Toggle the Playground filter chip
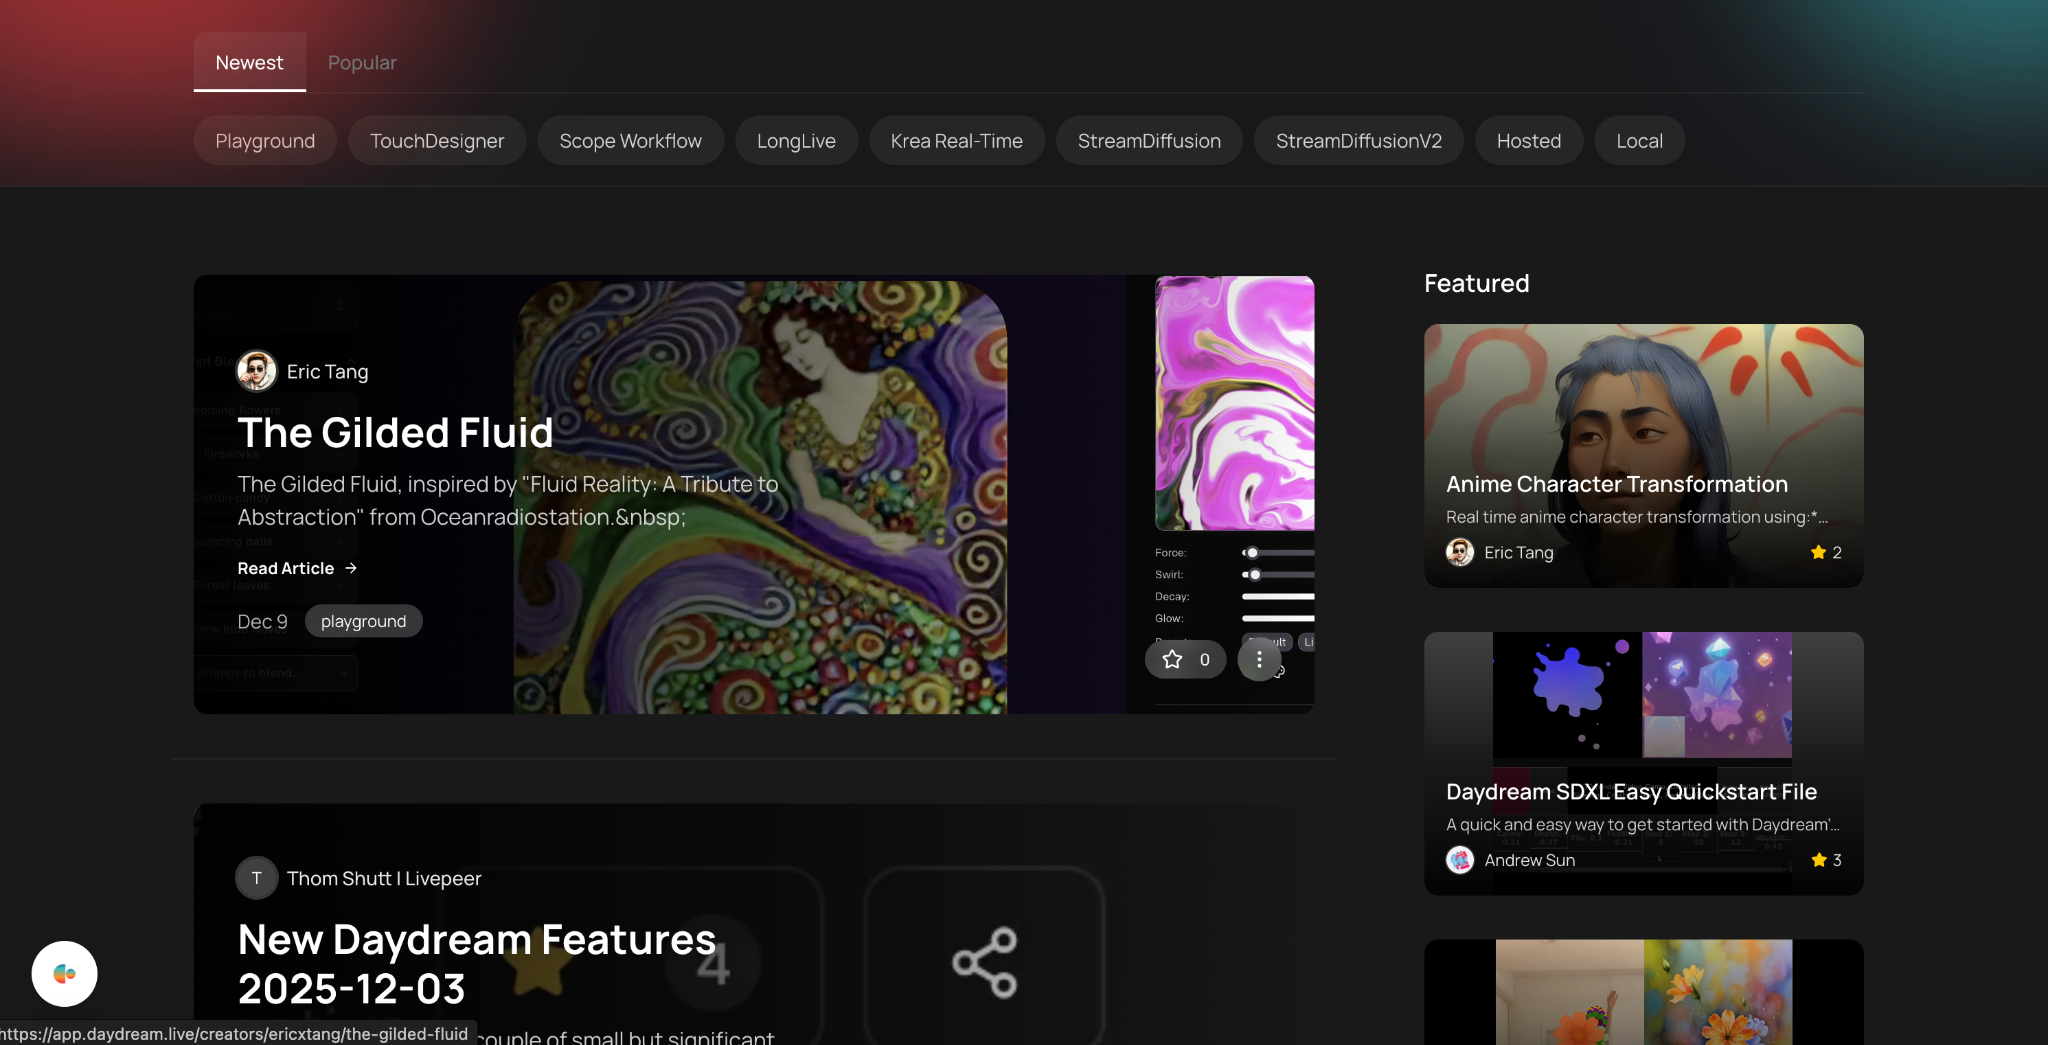Image resolution: width=2048 pixels, height=1045 pixels. [265, 141]
